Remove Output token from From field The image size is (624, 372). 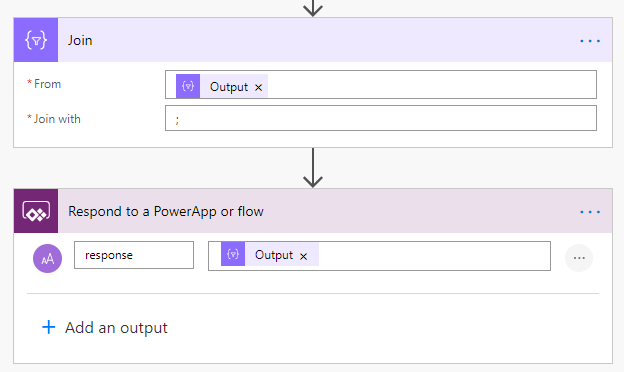[x=258, y=87]
